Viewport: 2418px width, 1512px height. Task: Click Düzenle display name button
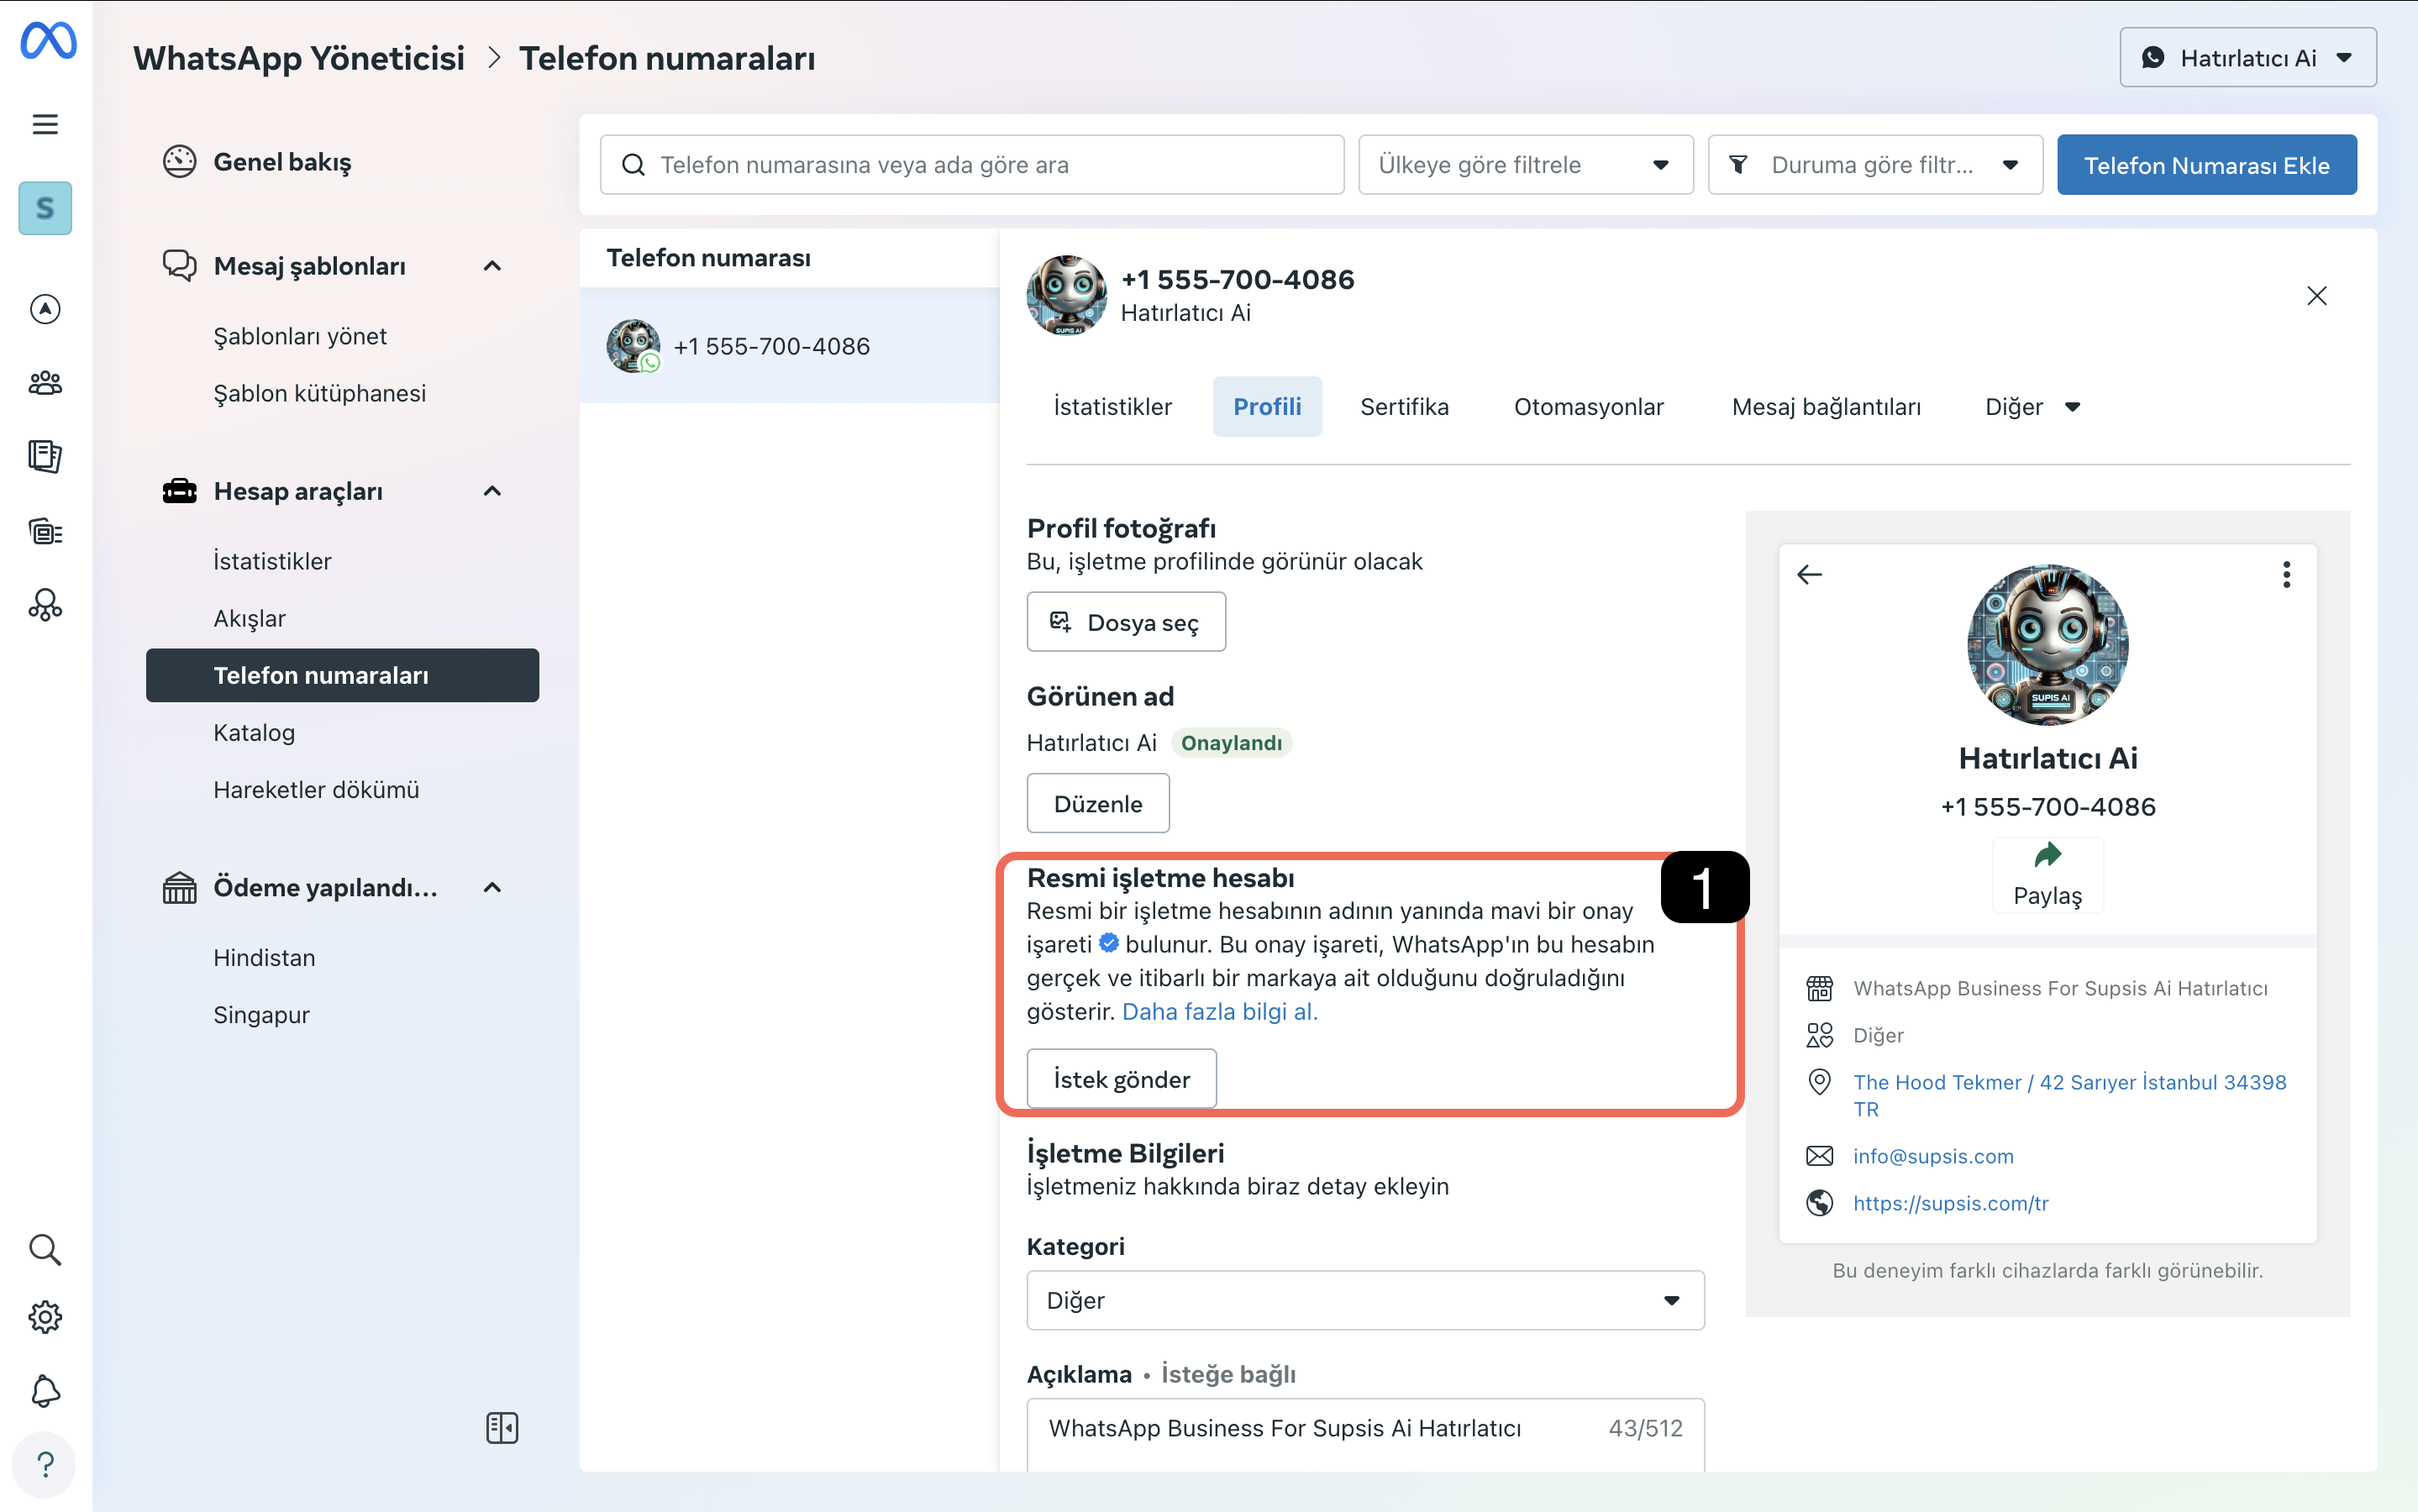1098,803
